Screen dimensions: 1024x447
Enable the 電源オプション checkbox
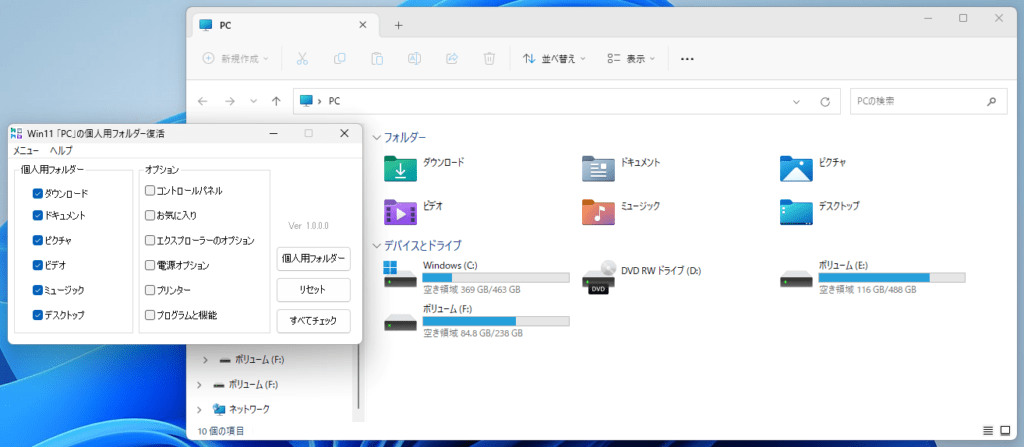coord(150,265)
